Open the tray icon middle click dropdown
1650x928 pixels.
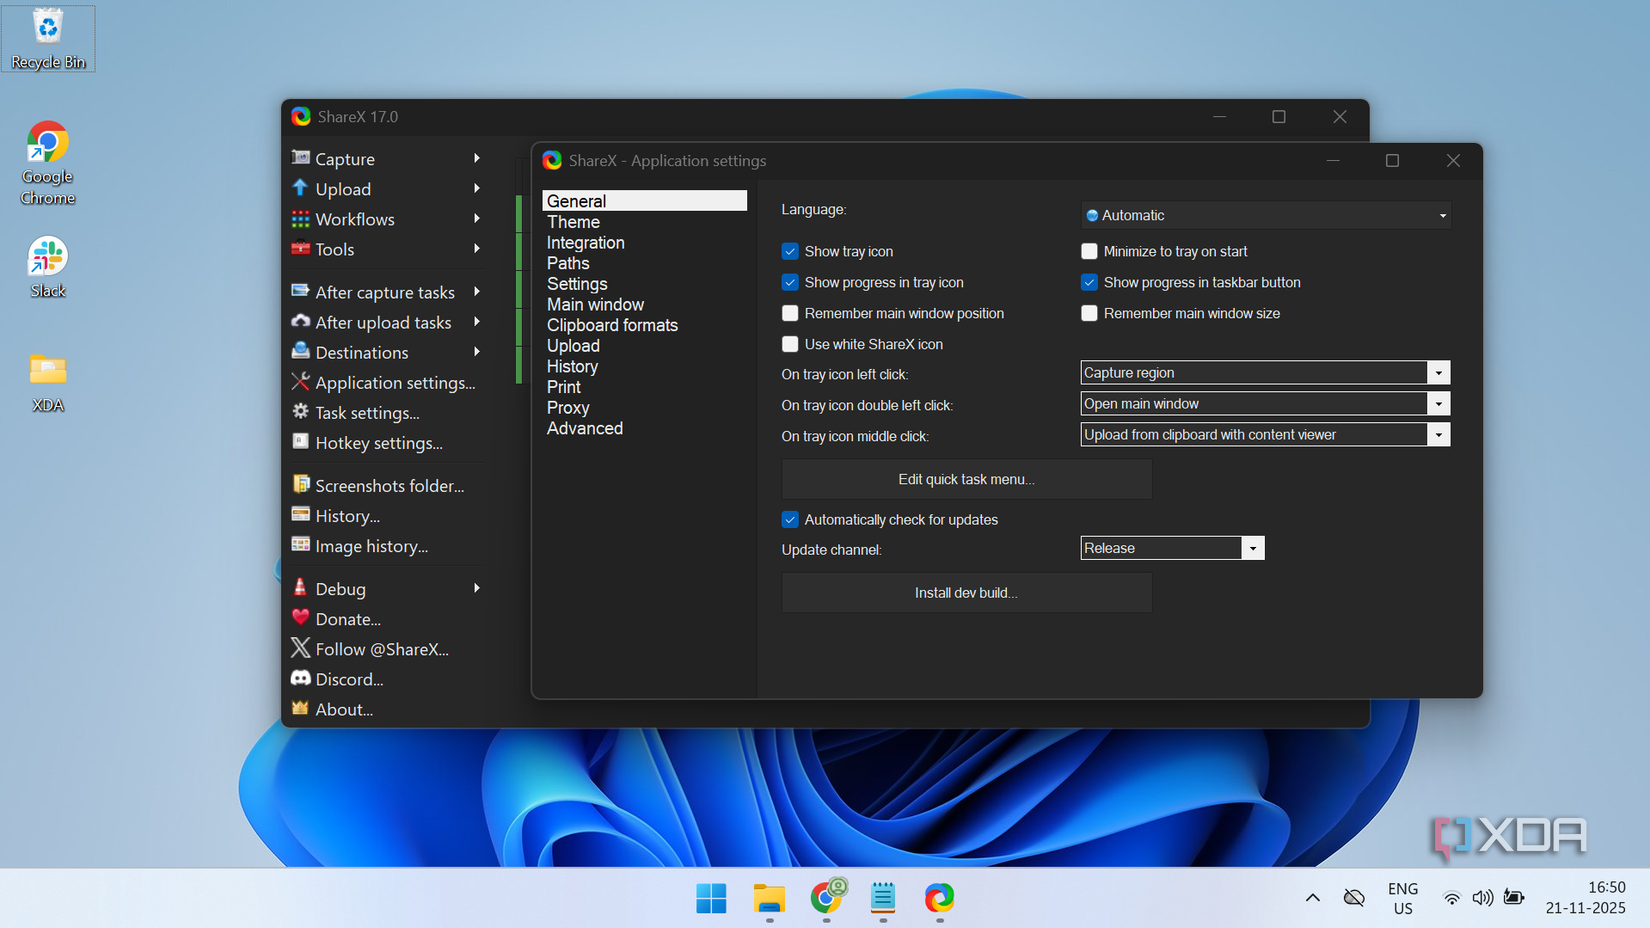point(1265,434)
